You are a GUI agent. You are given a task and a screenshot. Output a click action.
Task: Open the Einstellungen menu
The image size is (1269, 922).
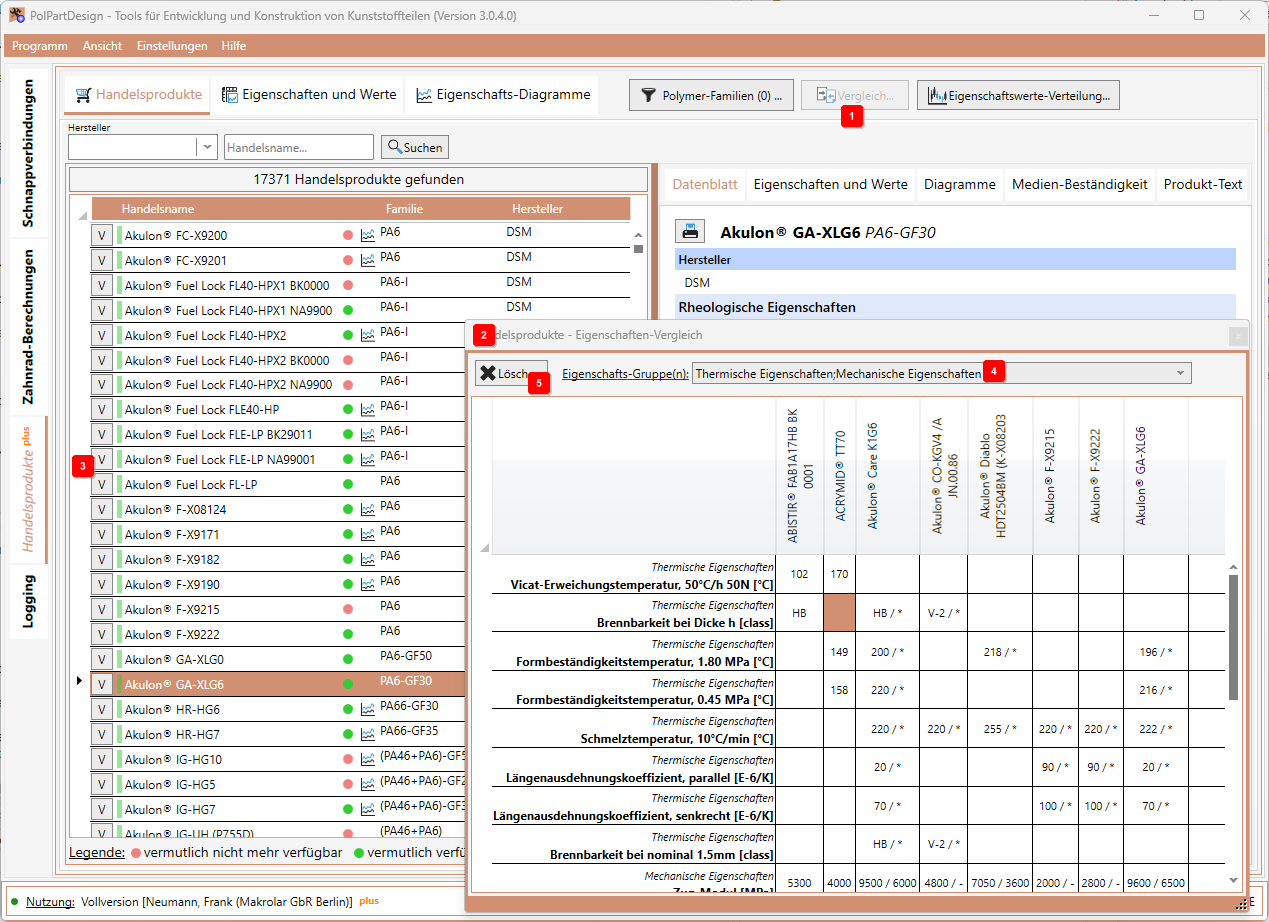[x=172, y=46]
